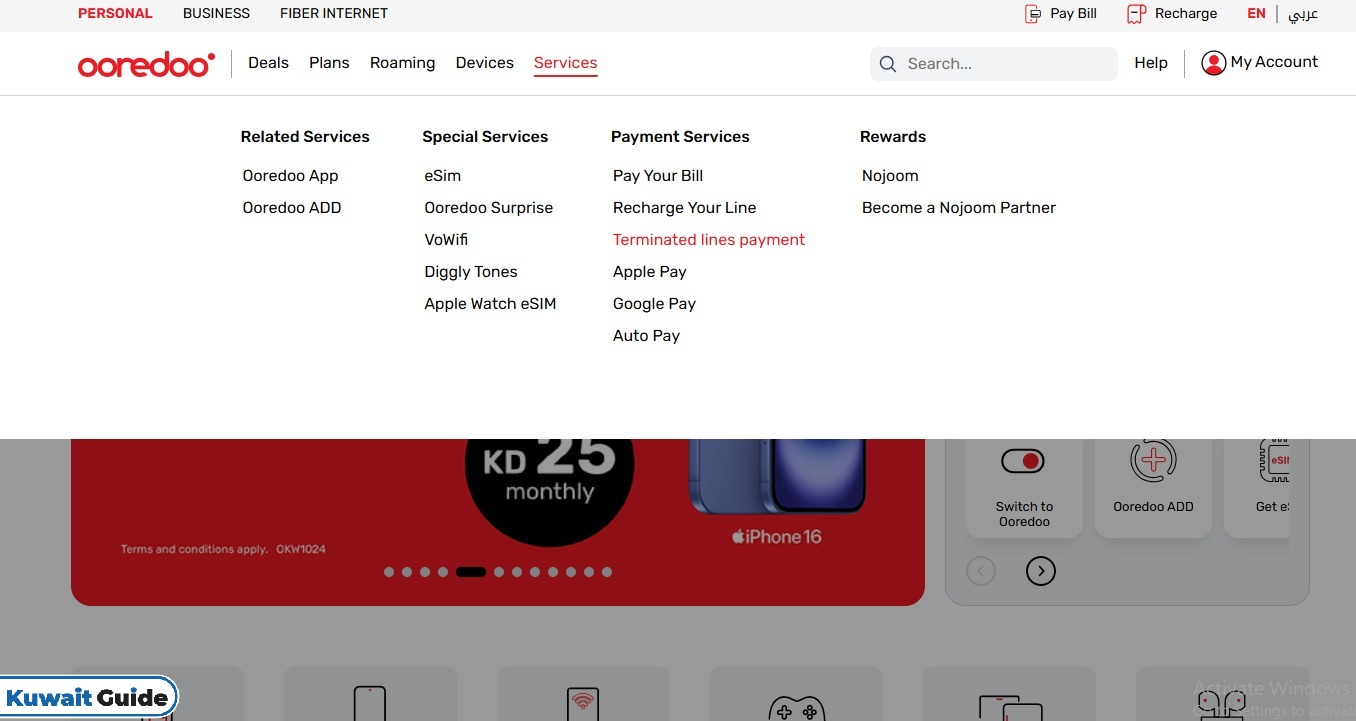Open Terminated lines payment link
1356x721 pixels.
pos(709,240)
